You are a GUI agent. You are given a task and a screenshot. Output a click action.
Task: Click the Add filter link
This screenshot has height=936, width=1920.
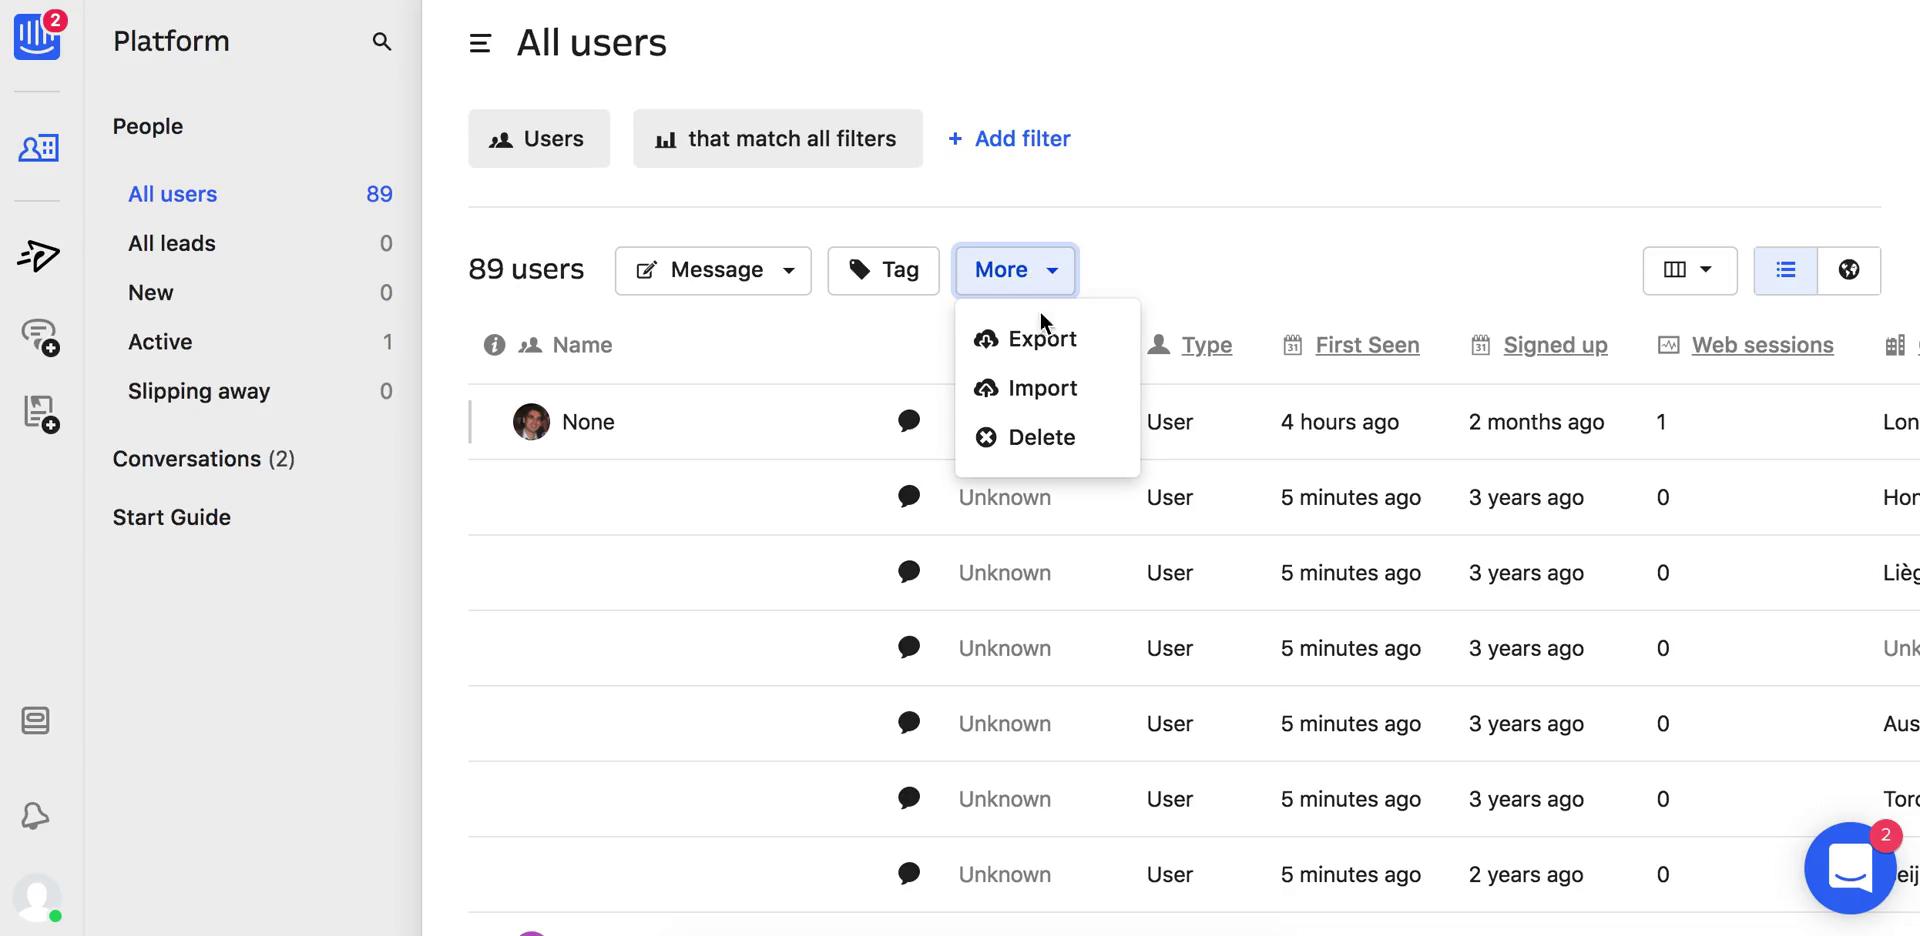(1009, 139)
